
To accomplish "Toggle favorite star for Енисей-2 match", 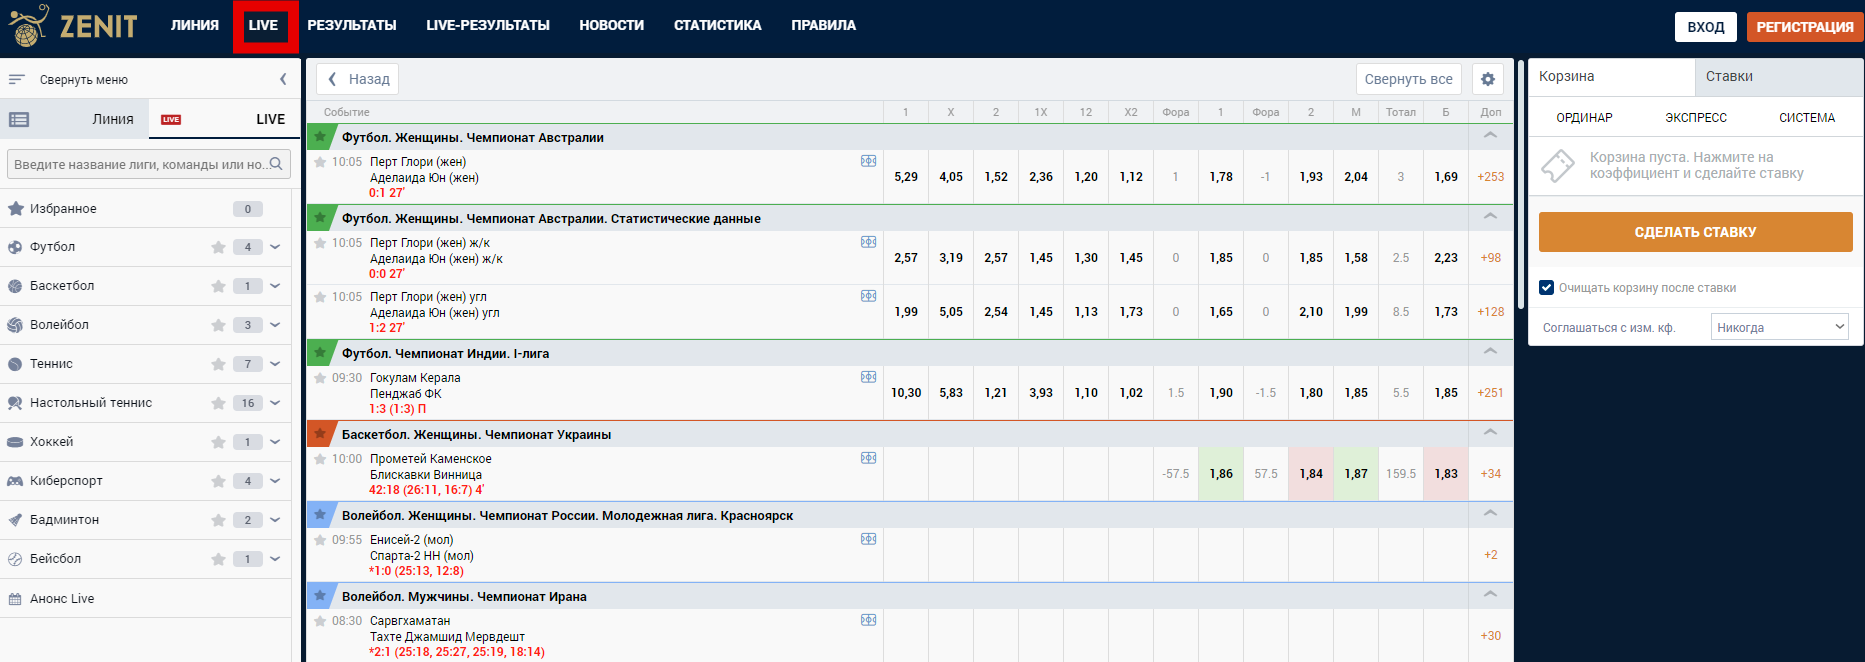I will [320, 540].
